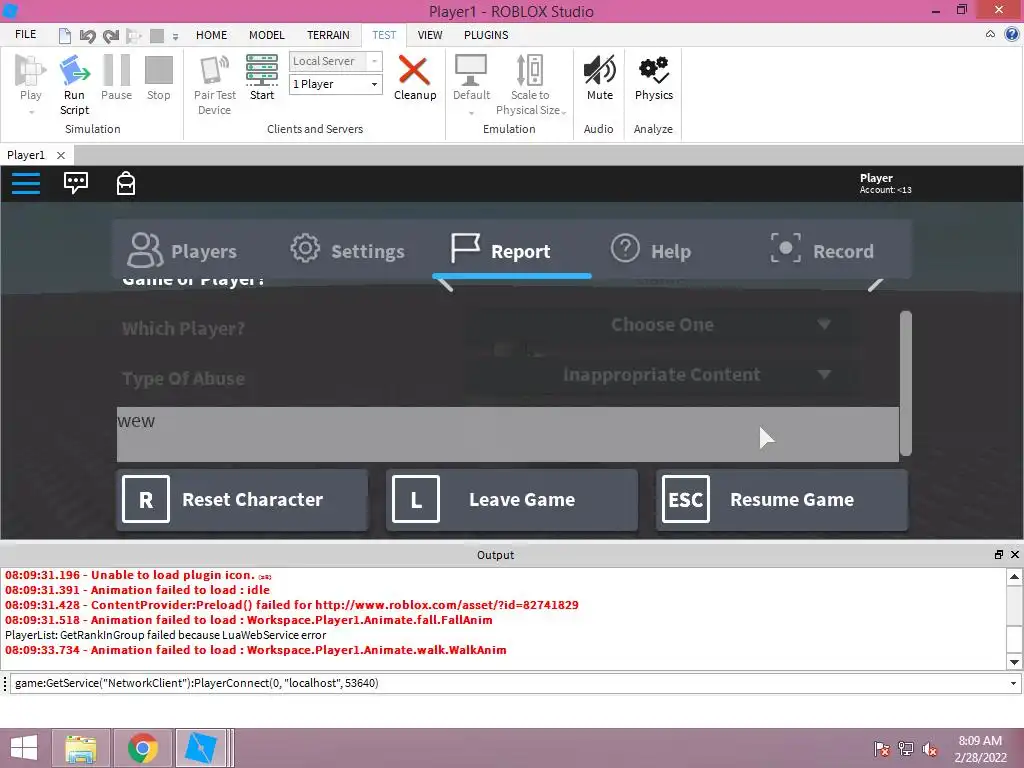Open the Physics analyze tool
Image resolution: width=1024 pixels, height=768 pixels.
654,78
